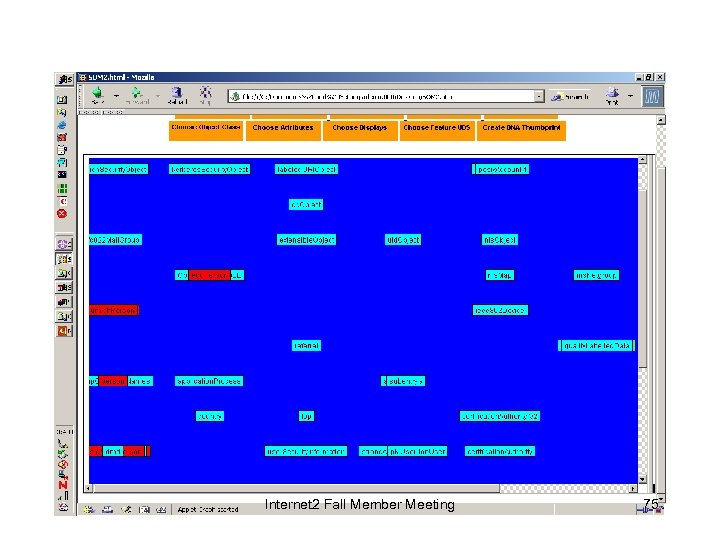This screenshot has width=720, height=540.
Task: Click the Internet Explorer icon in side bar
Action: point(62,125)
